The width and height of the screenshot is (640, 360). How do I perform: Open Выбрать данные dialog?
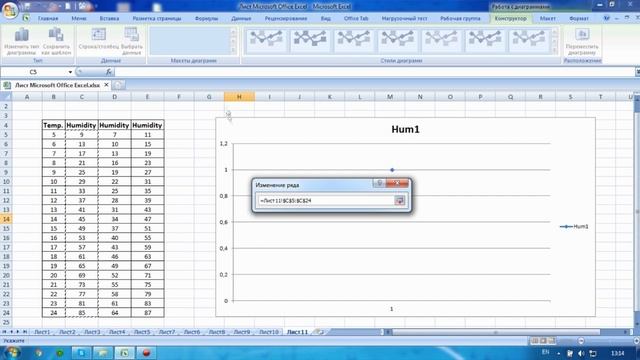point(131,35)
